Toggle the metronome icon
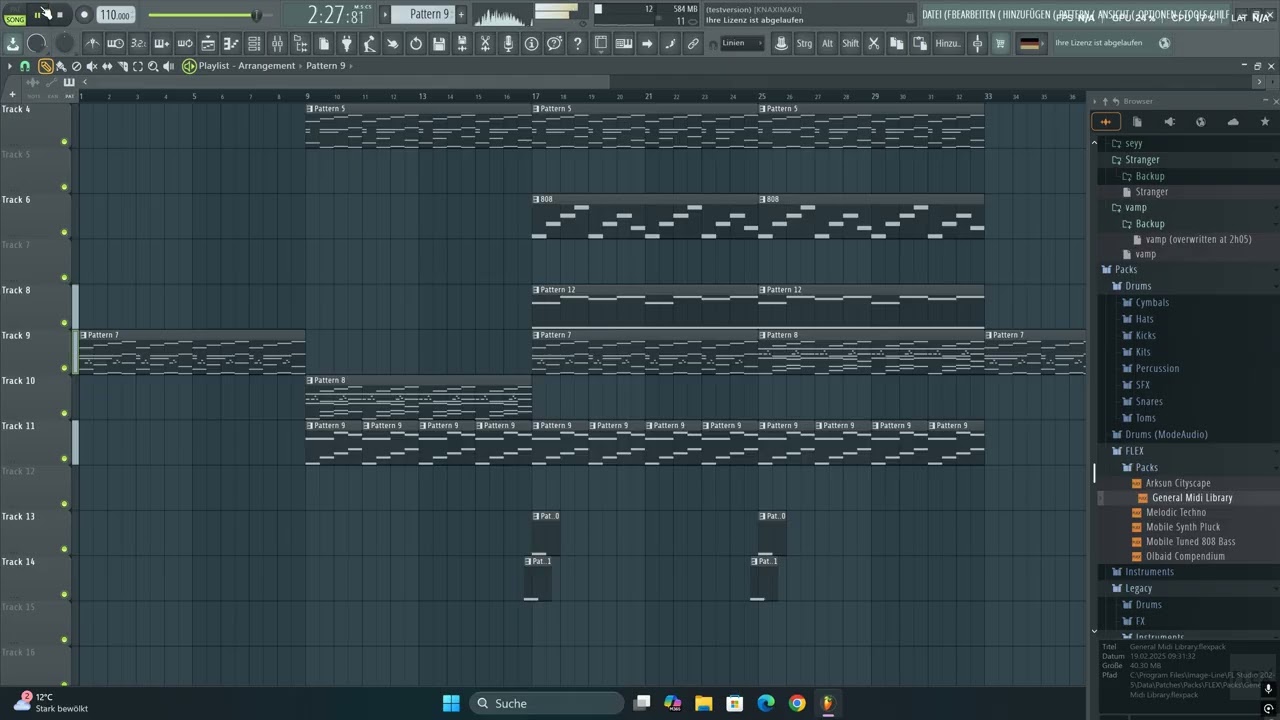1280x720 pixels. (x=92, y=43)
